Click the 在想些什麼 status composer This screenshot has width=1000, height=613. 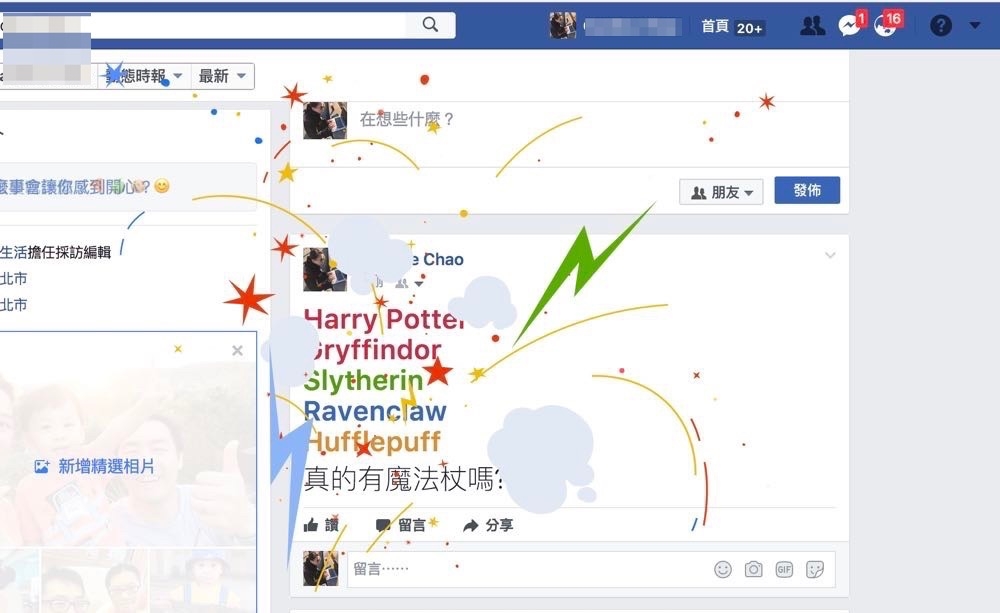point(407,119)
